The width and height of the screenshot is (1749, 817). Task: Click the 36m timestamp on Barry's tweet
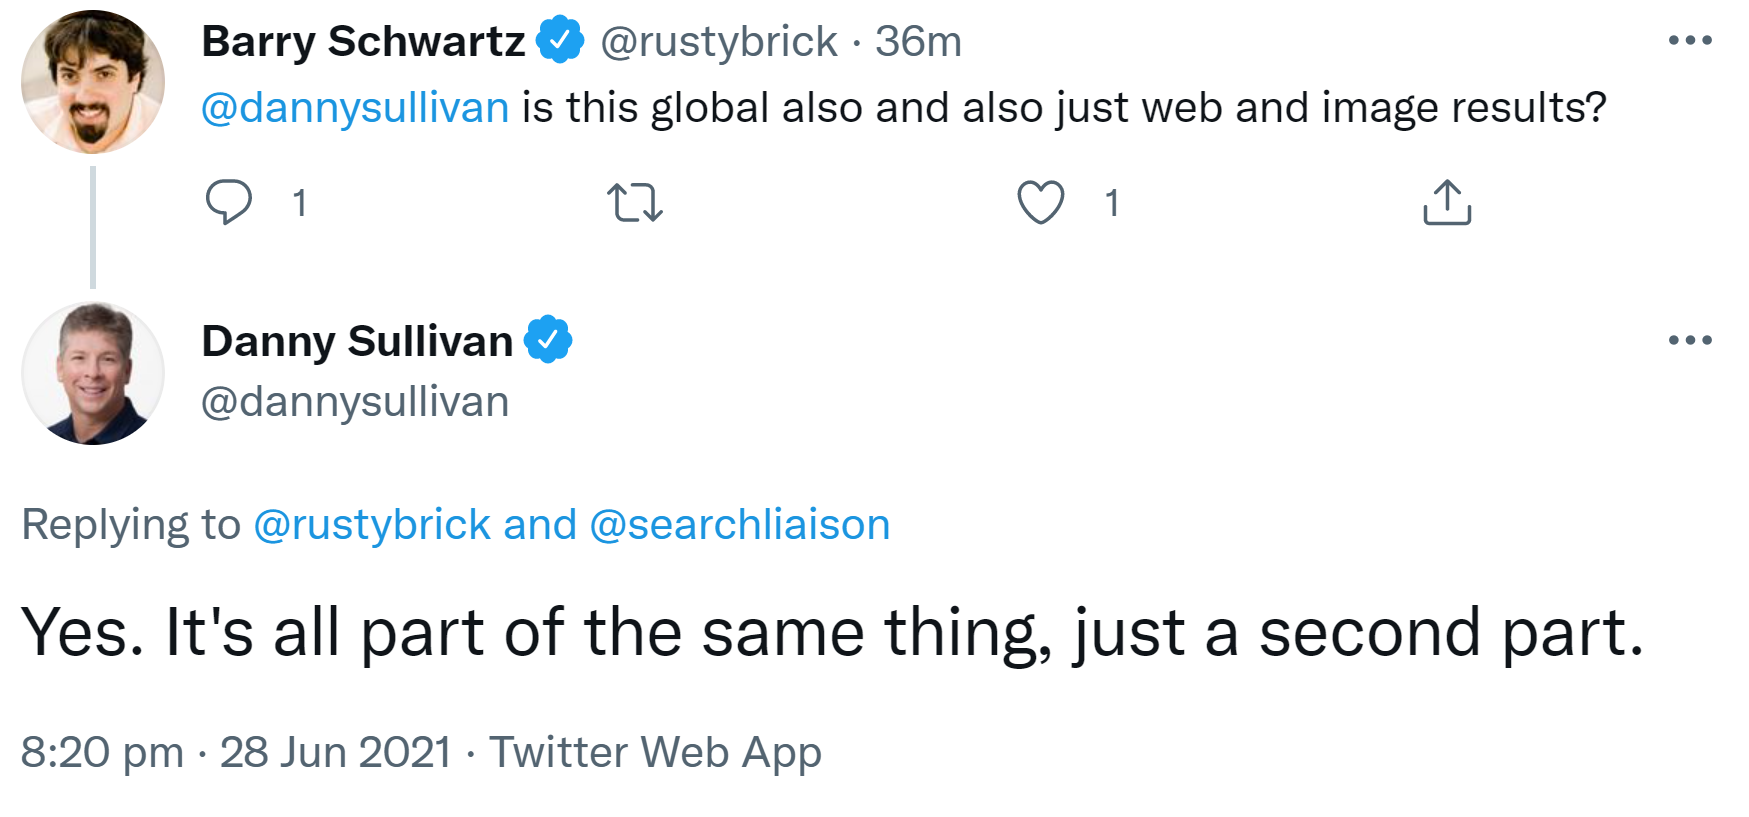(x=918, y=42)
